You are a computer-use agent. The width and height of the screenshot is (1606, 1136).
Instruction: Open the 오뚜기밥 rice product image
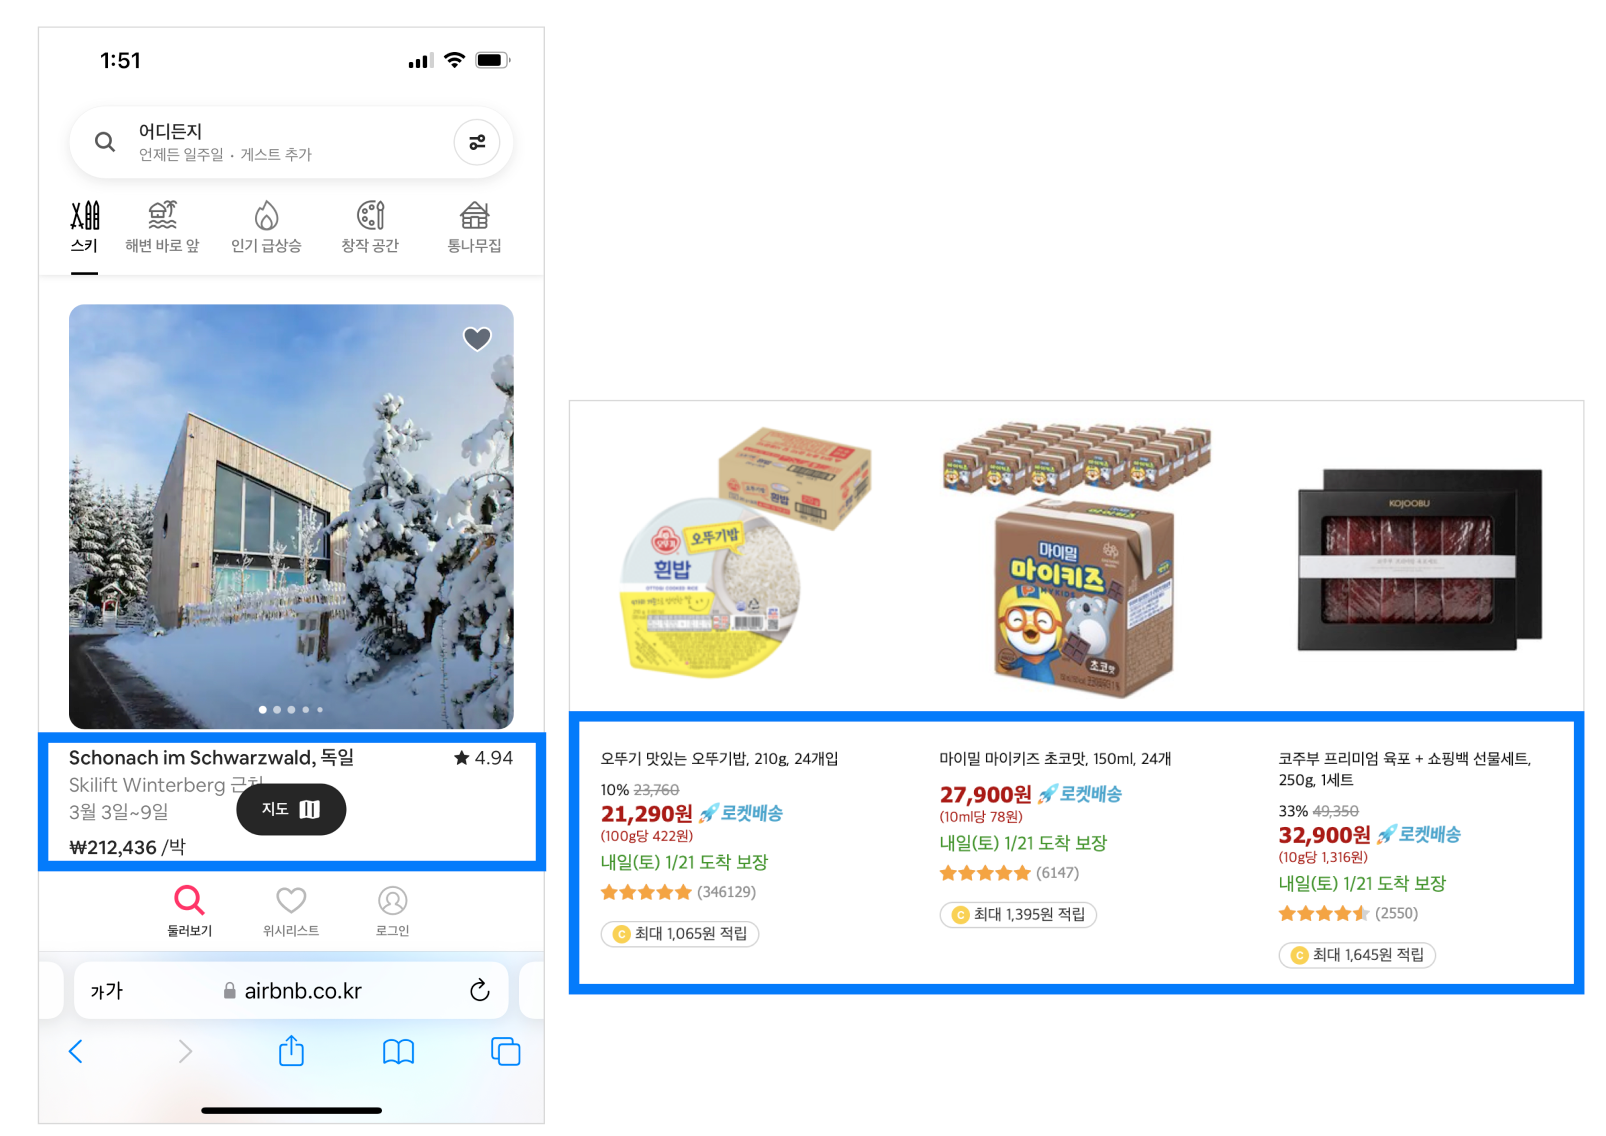point(745,553)
